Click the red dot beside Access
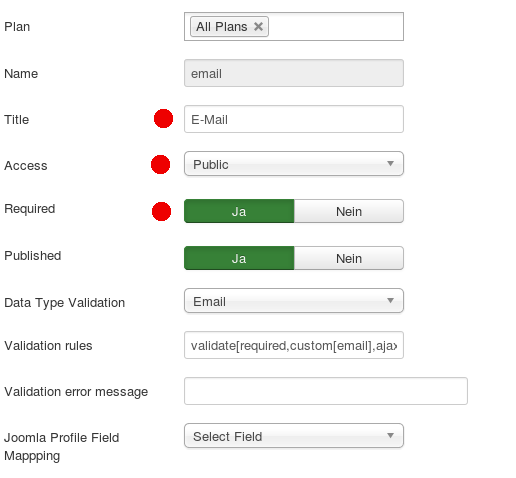Image resolution: width=516 pixels, height=478 pixels. click(160, 164)
